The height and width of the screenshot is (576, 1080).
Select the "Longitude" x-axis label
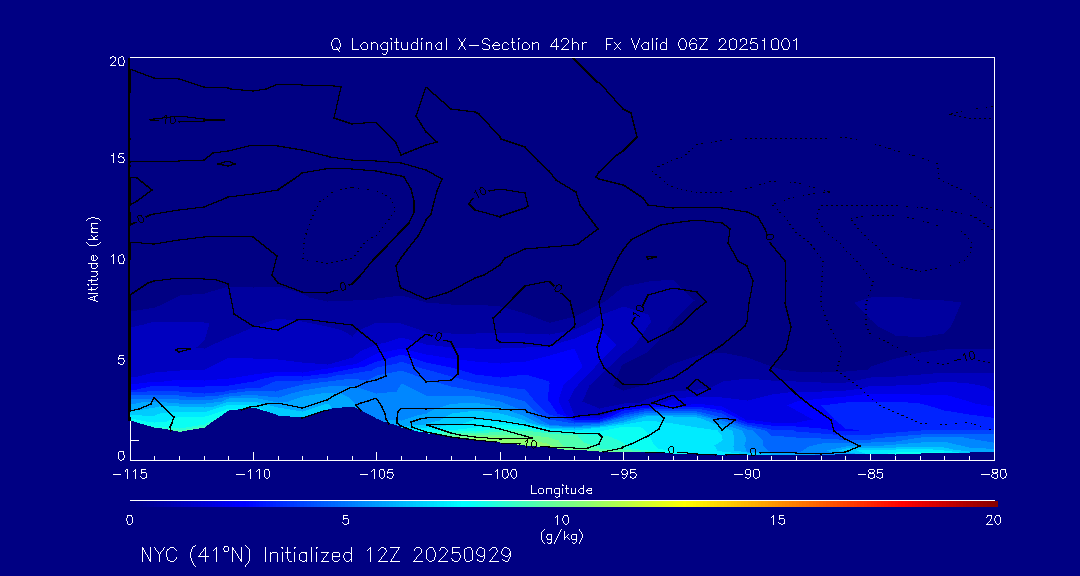point(561,491)
